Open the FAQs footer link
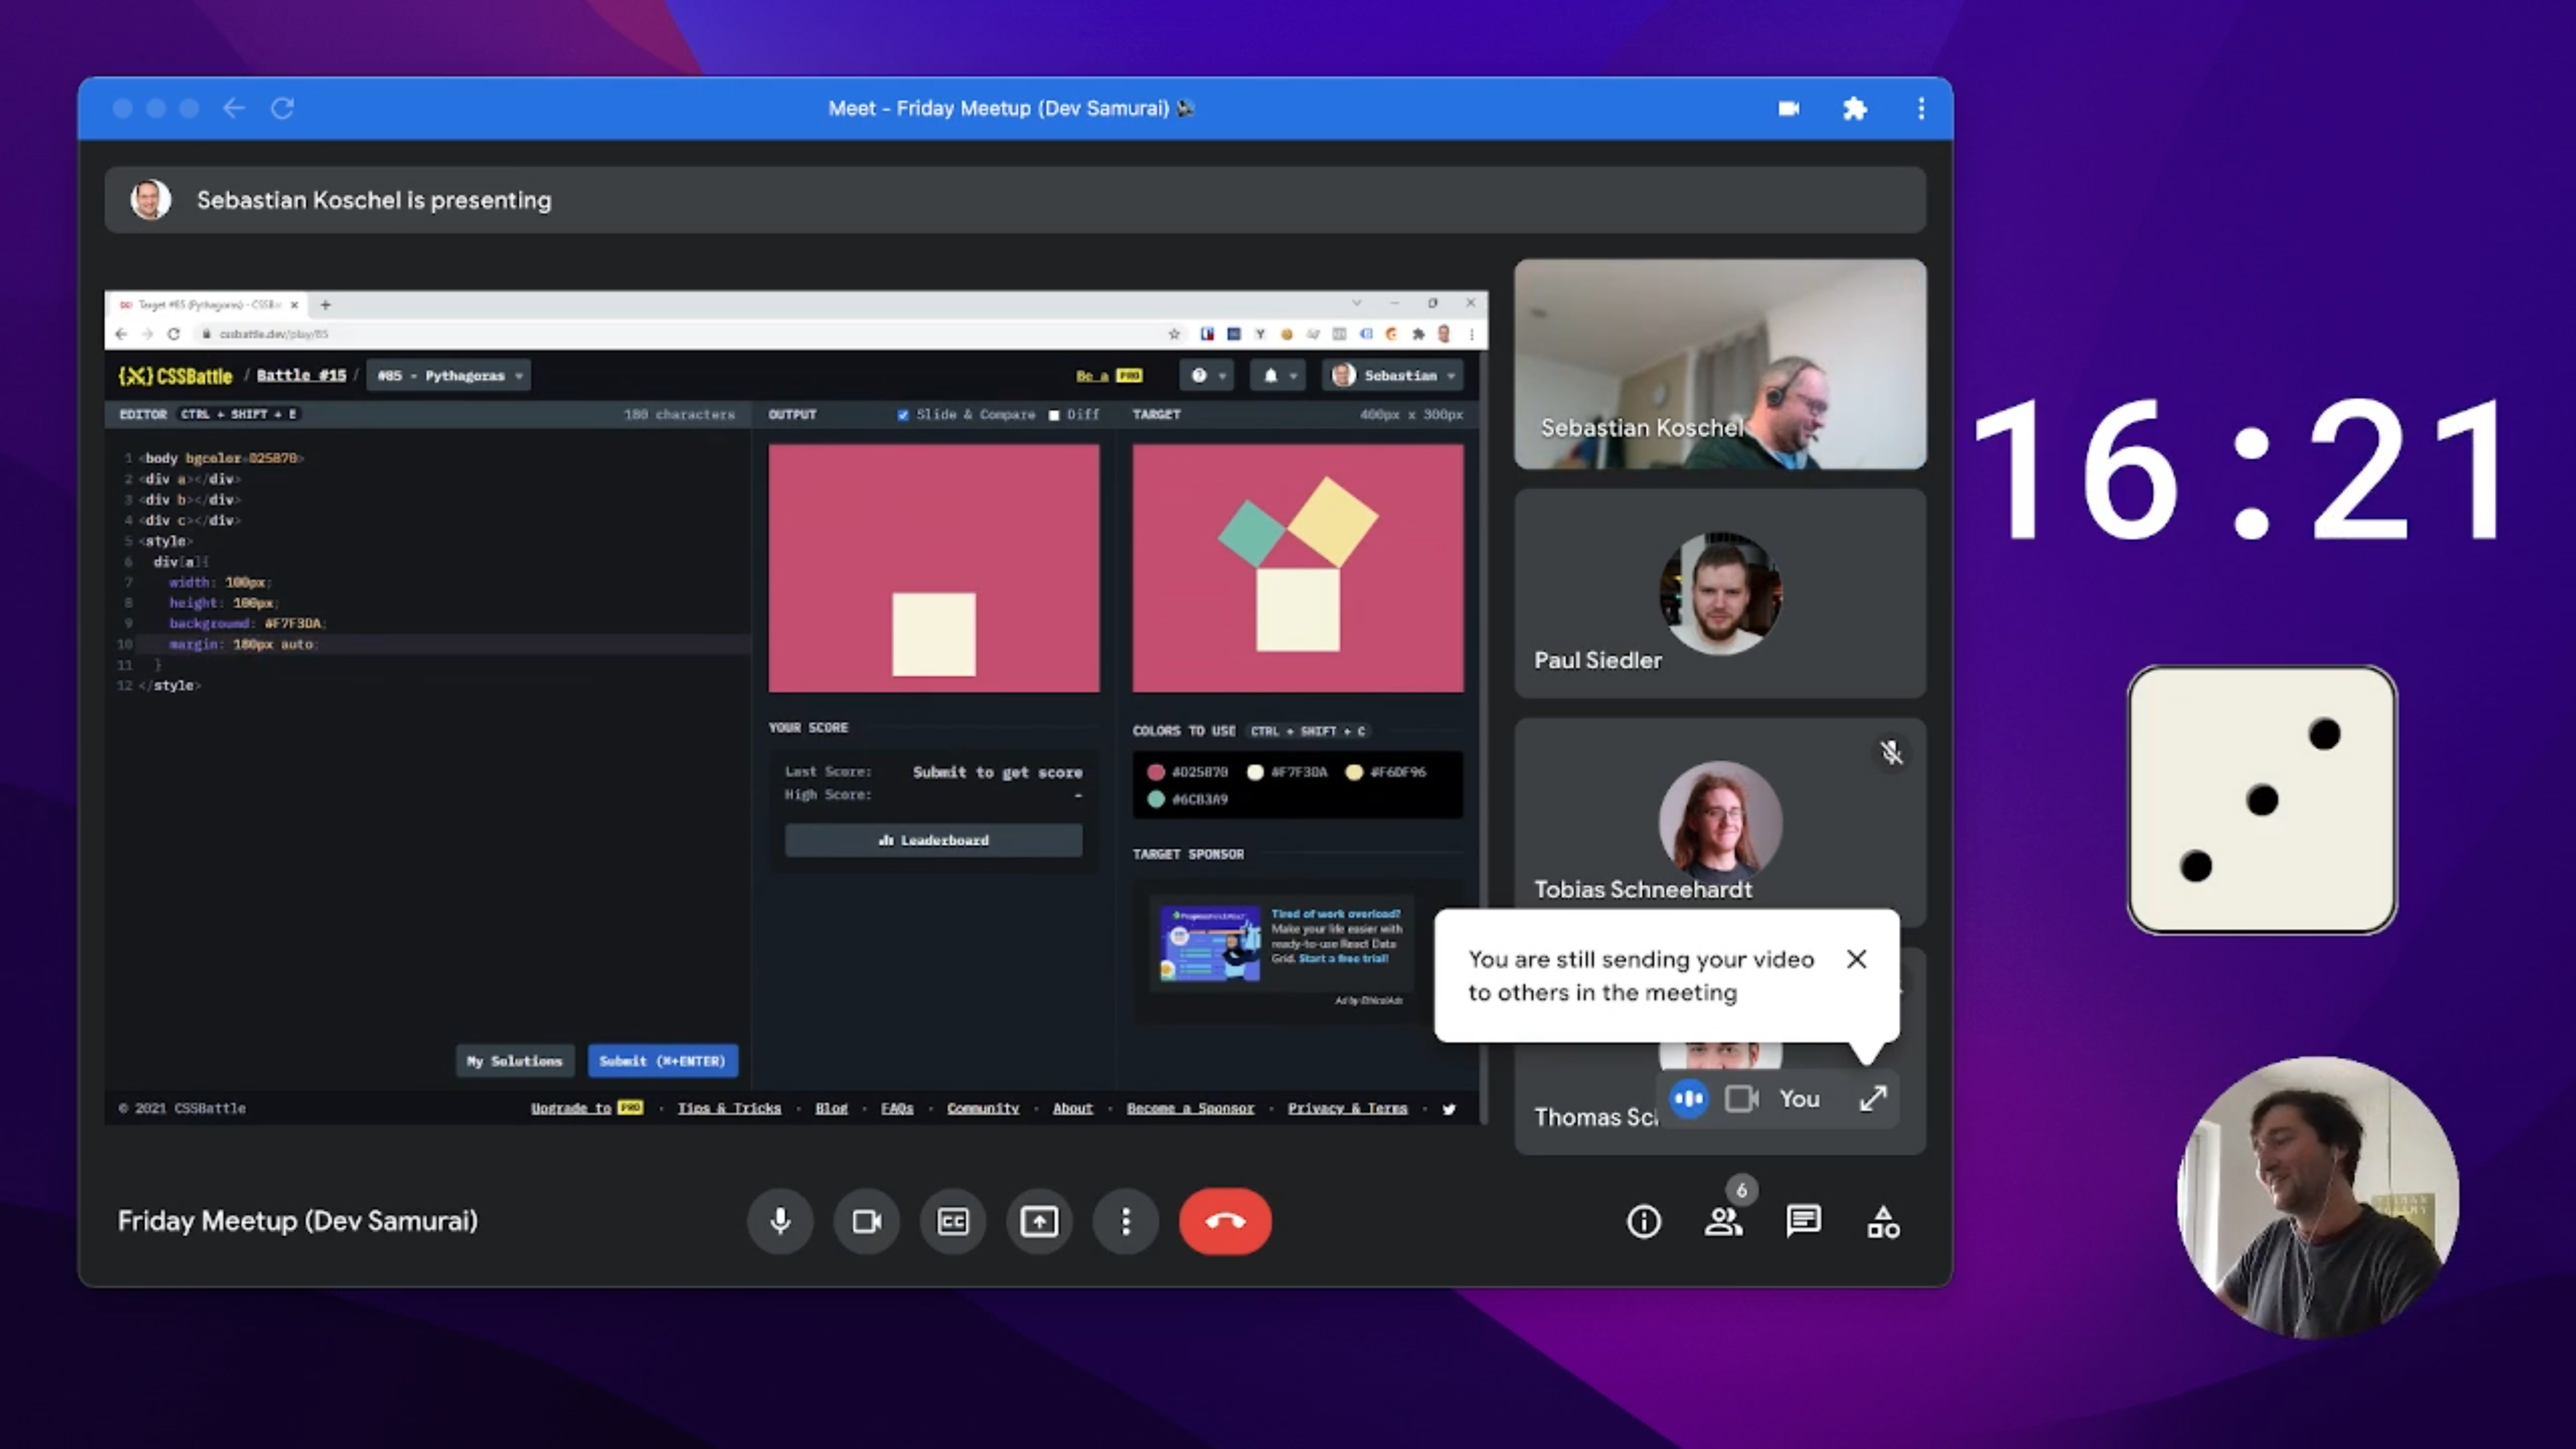This screenshot has width=2576, height=1449. click(x=897, y=1108)
